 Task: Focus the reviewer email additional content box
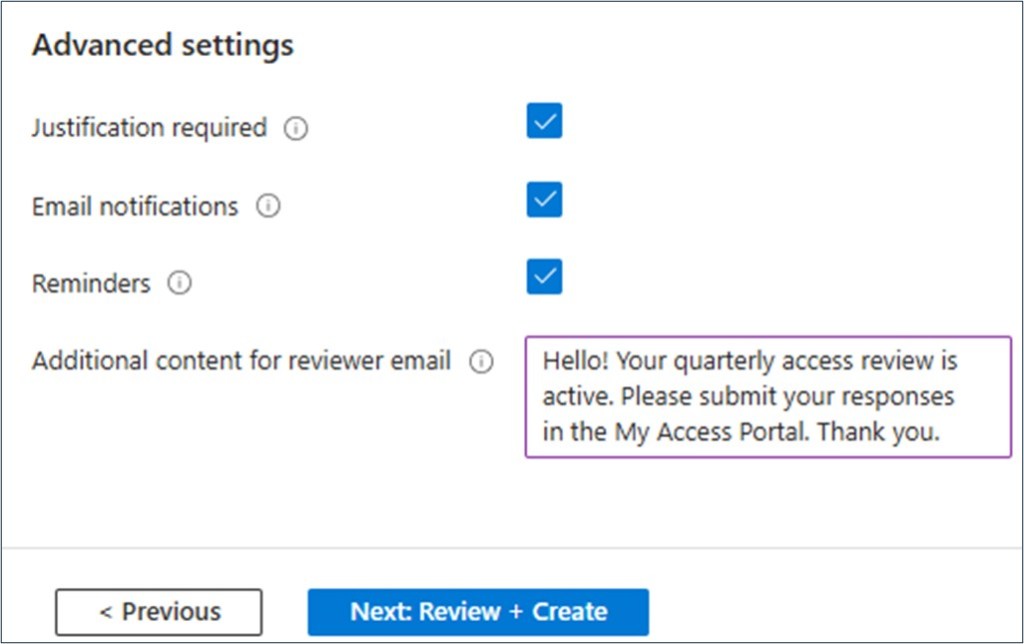(x=768, y=397)
